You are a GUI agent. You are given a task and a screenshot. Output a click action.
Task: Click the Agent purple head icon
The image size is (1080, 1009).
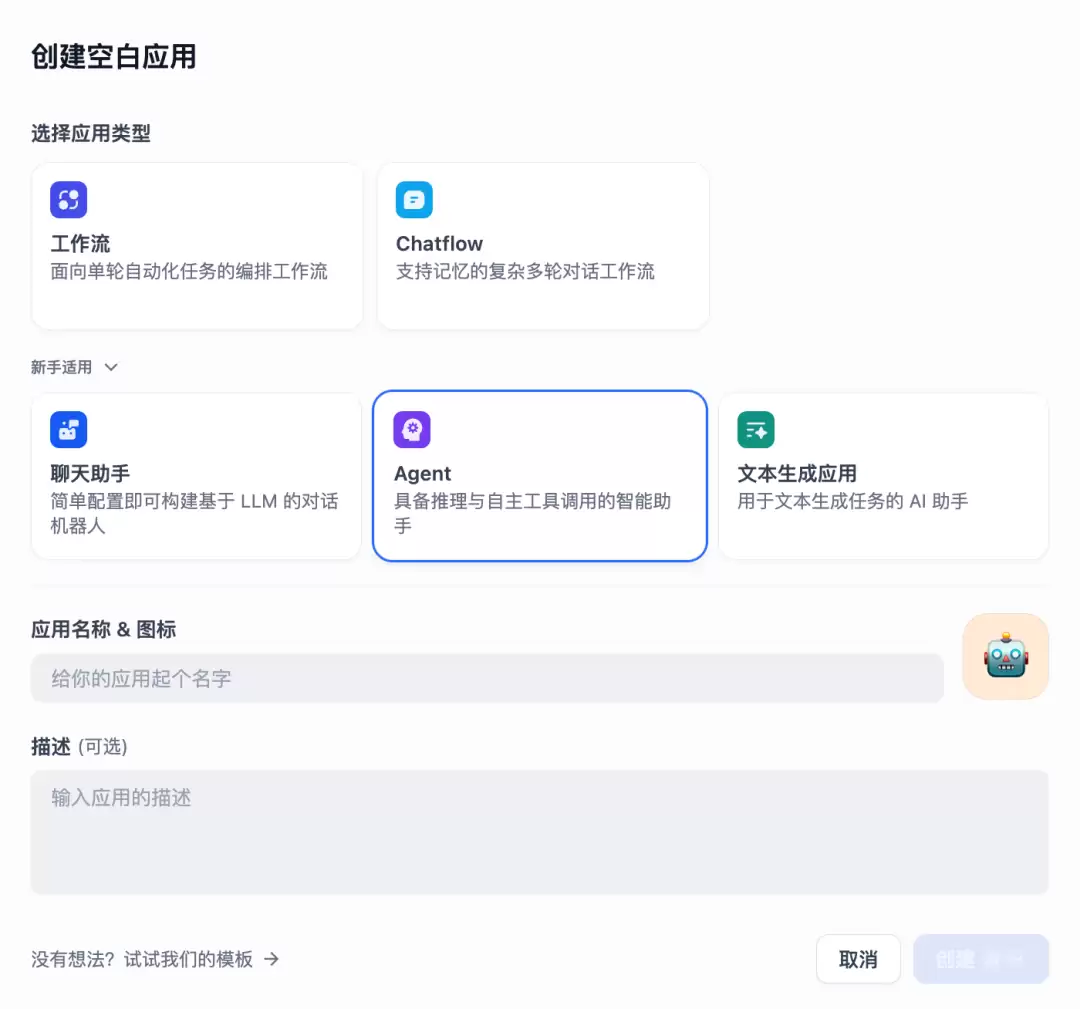pos(412,430)
